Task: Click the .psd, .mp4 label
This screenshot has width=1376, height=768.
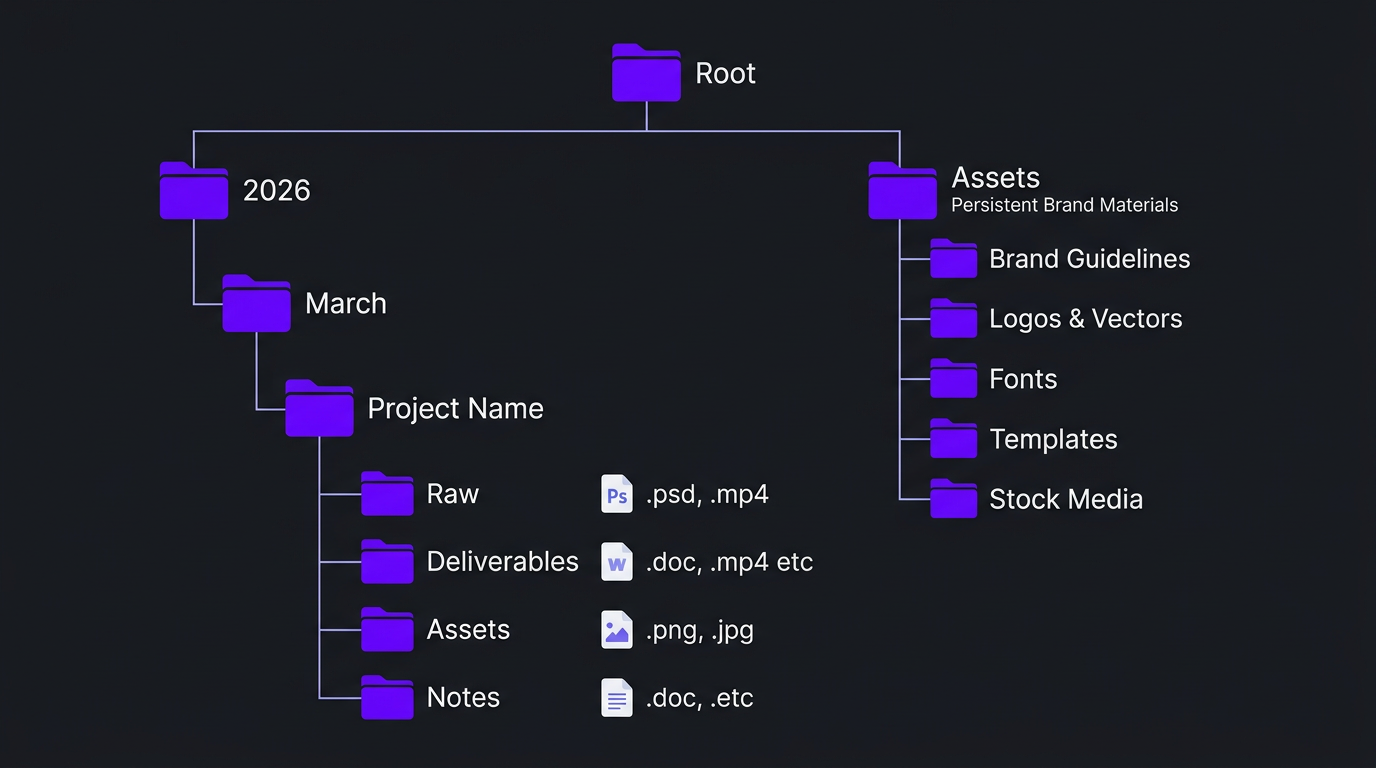Action: (709, 493)
